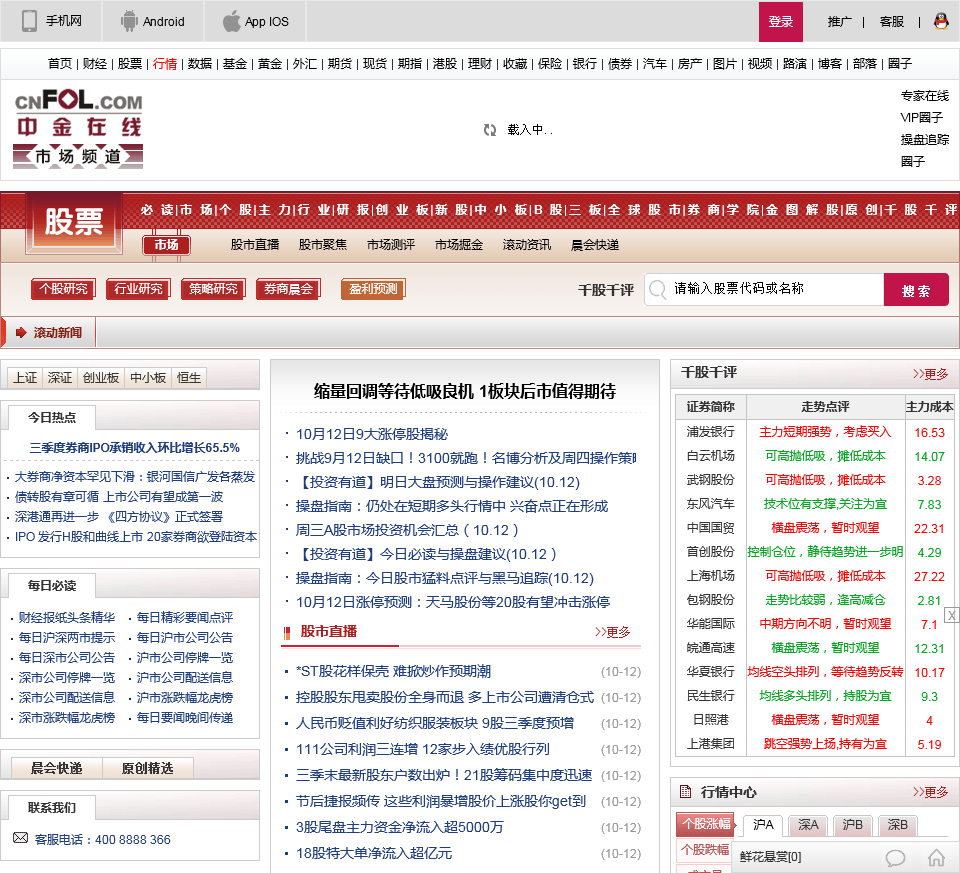Open 市场测评 in the sub-navigation
The width and height of the screenshot is (960, 873).
391,245
